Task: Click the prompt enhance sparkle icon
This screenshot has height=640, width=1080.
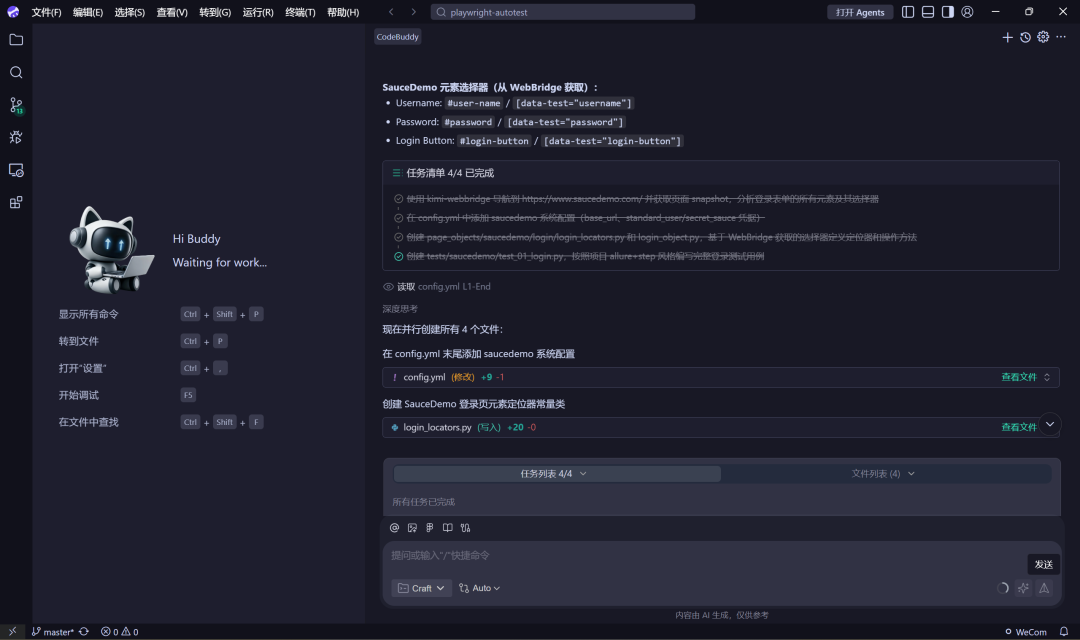Action: pos(1024,588)
